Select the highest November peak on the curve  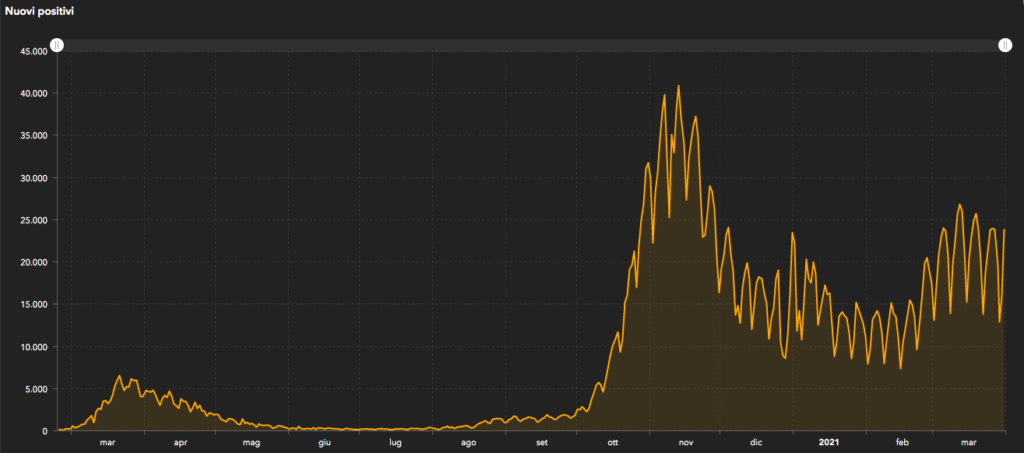point(679,86)
